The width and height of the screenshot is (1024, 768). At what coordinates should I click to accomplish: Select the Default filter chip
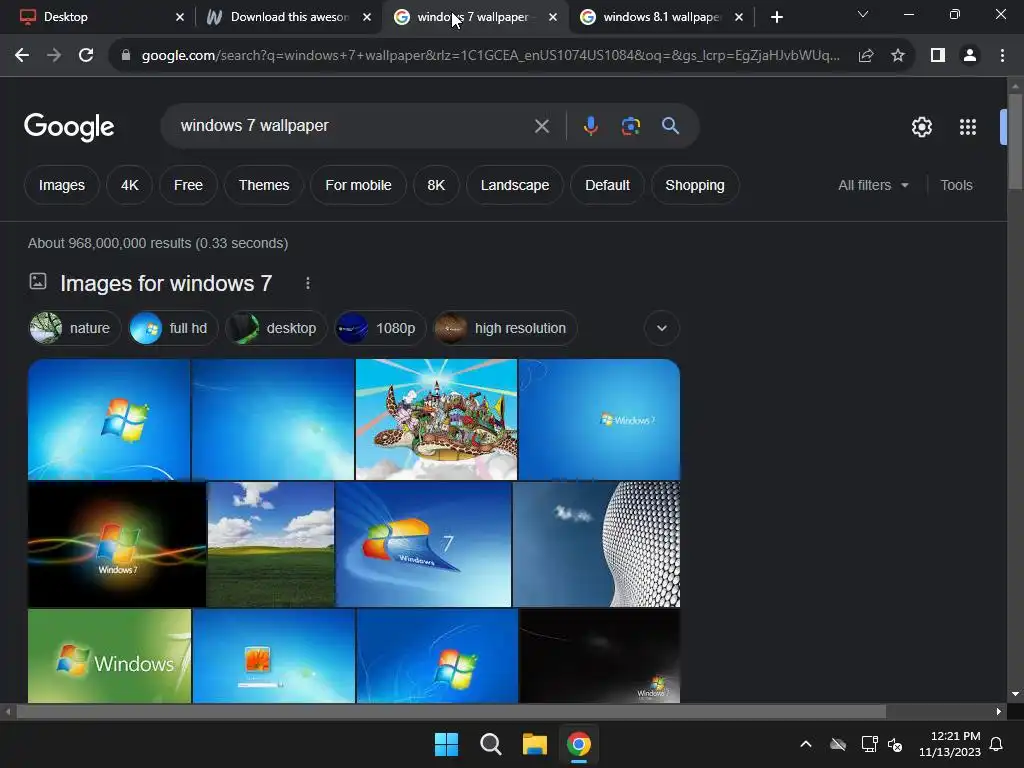point(607,185)
